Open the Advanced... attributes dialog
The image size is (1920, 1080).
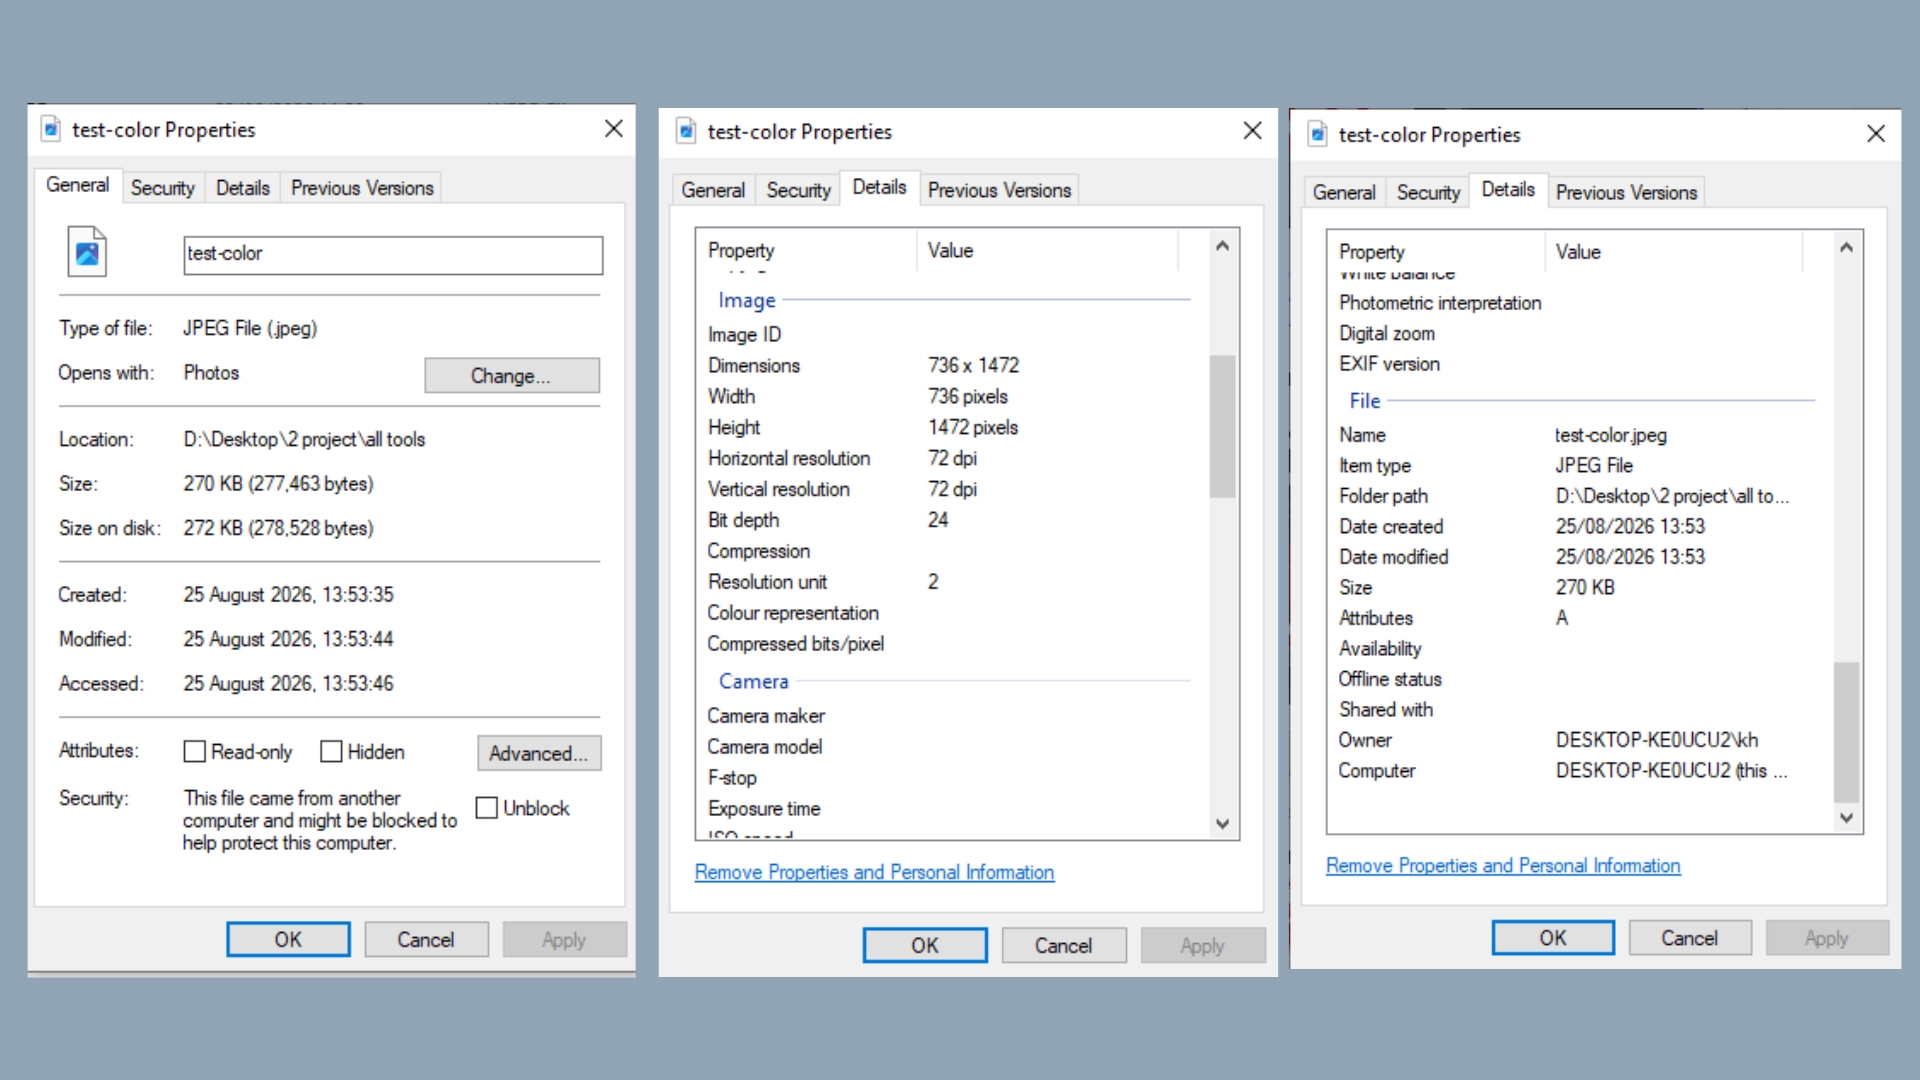click(539, 753)
